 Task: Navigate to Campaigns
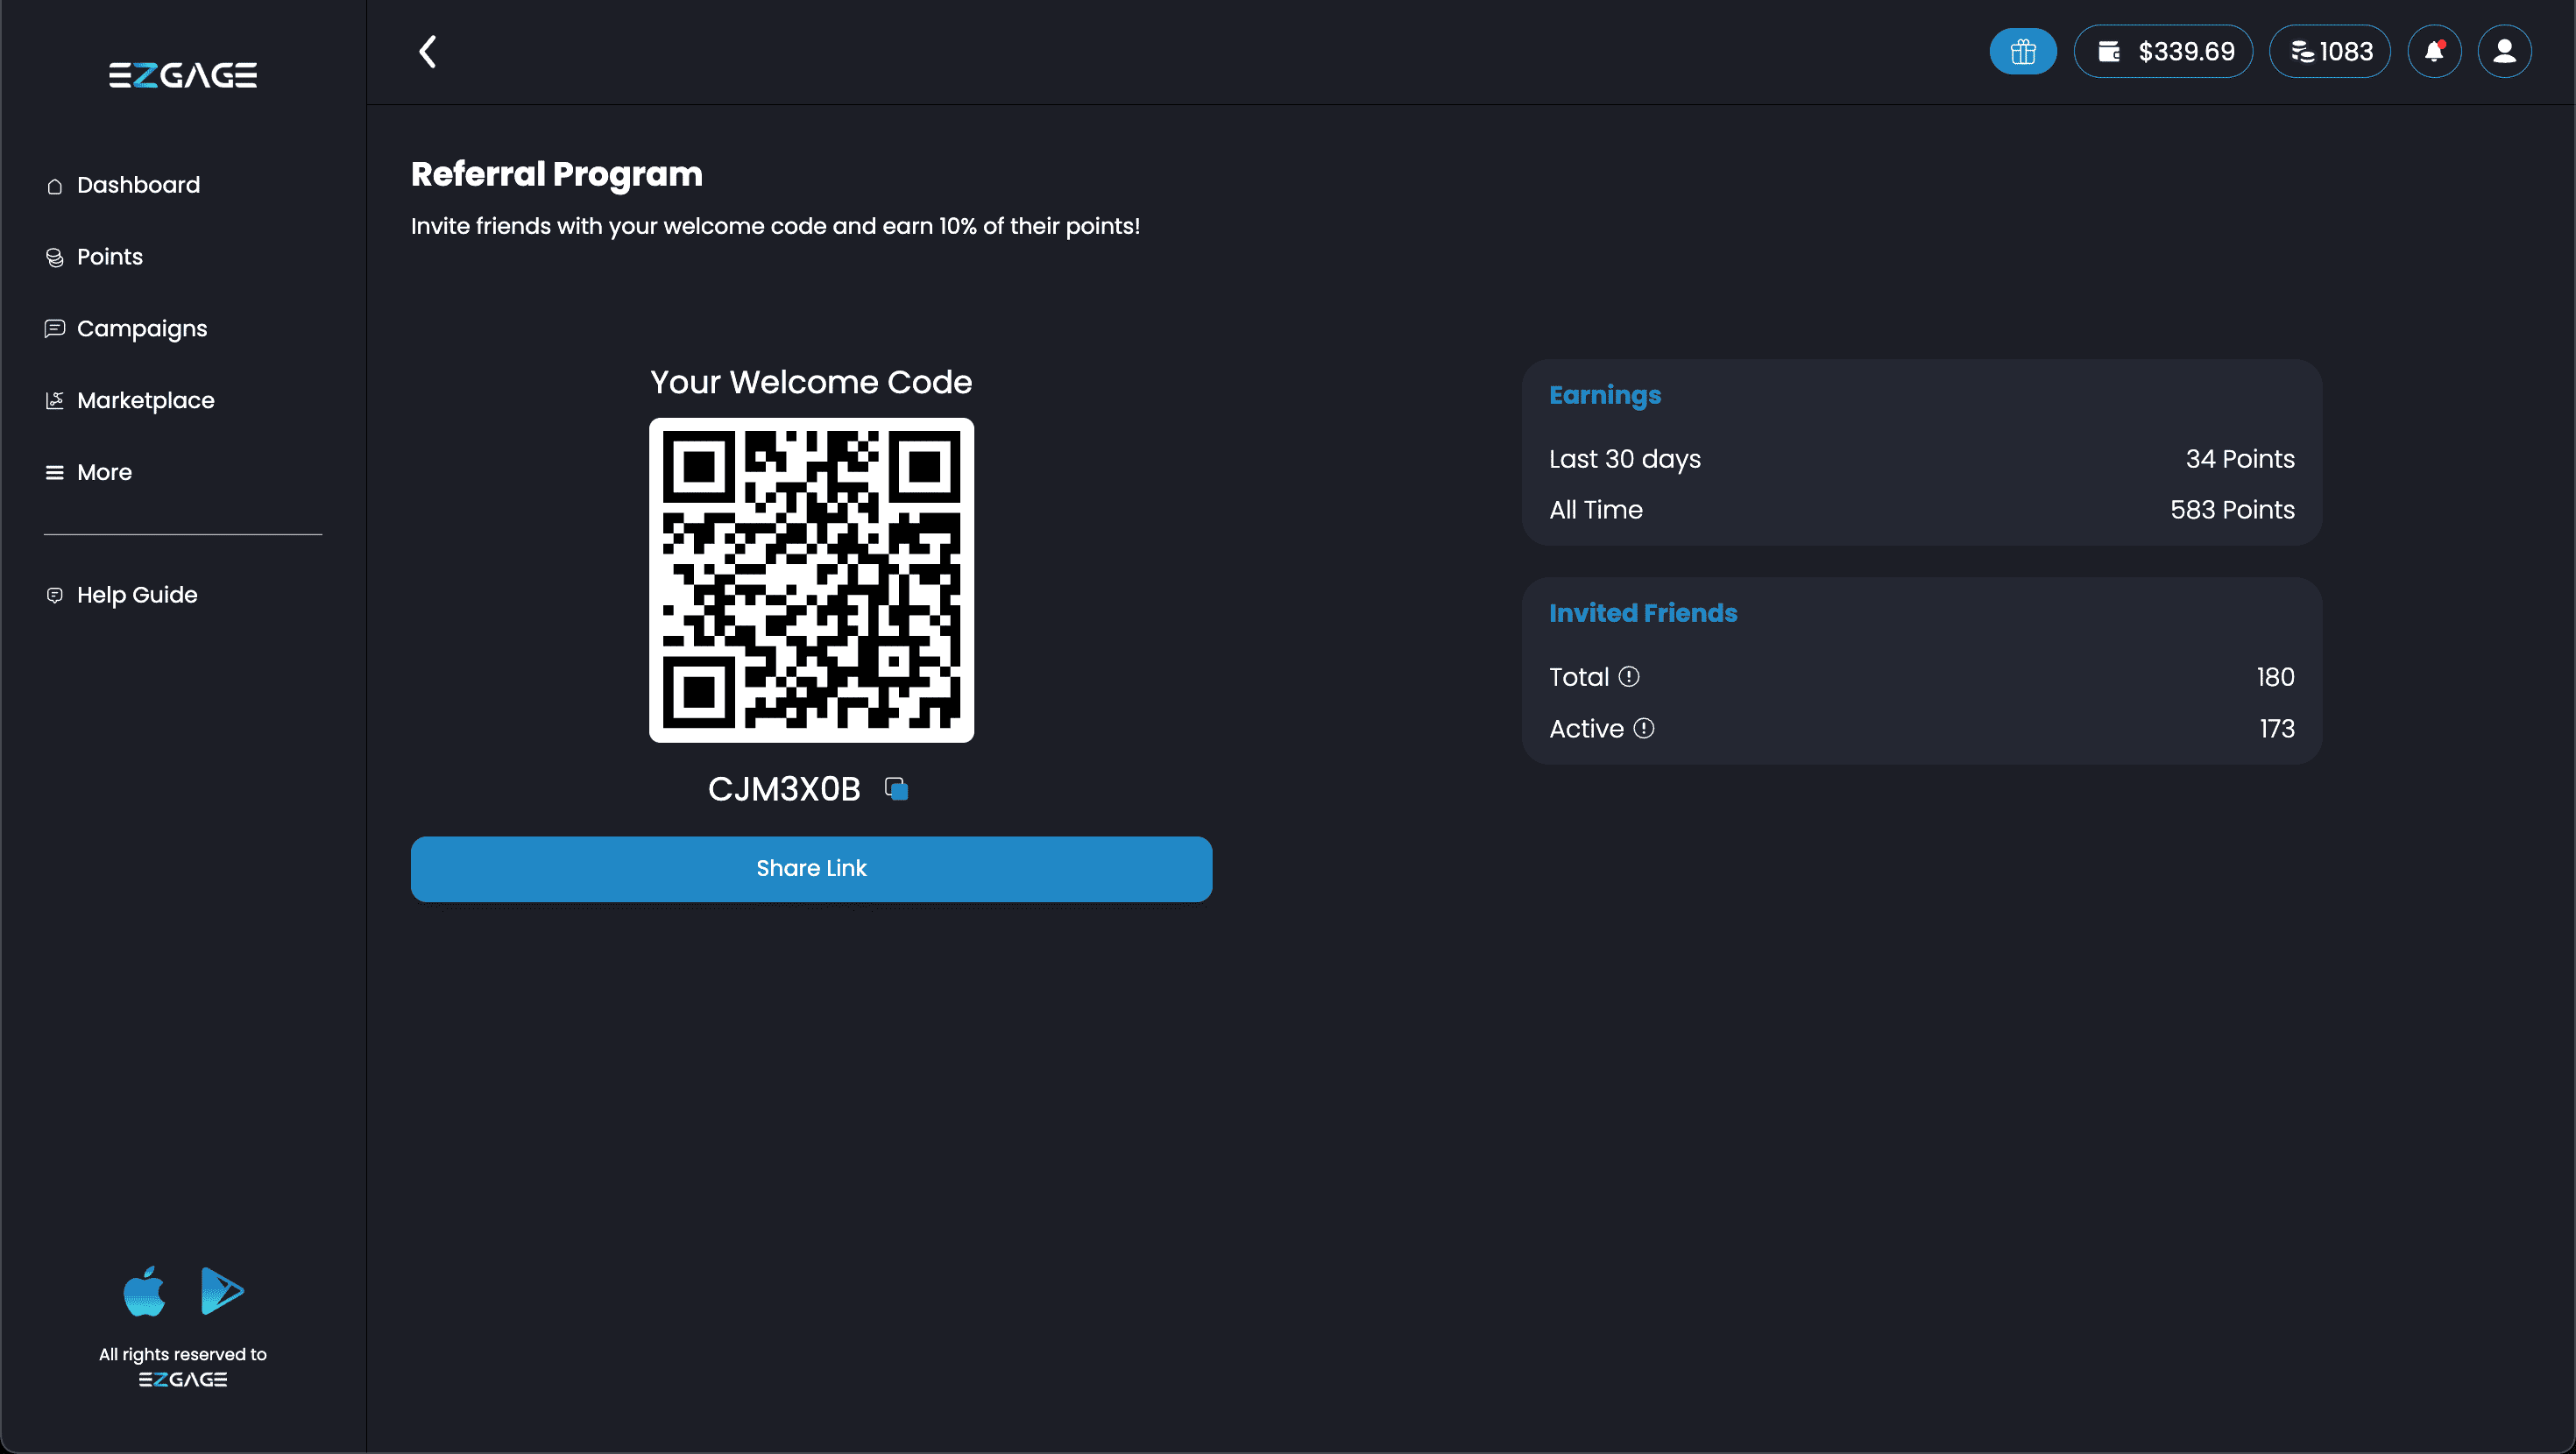point(142,329)
